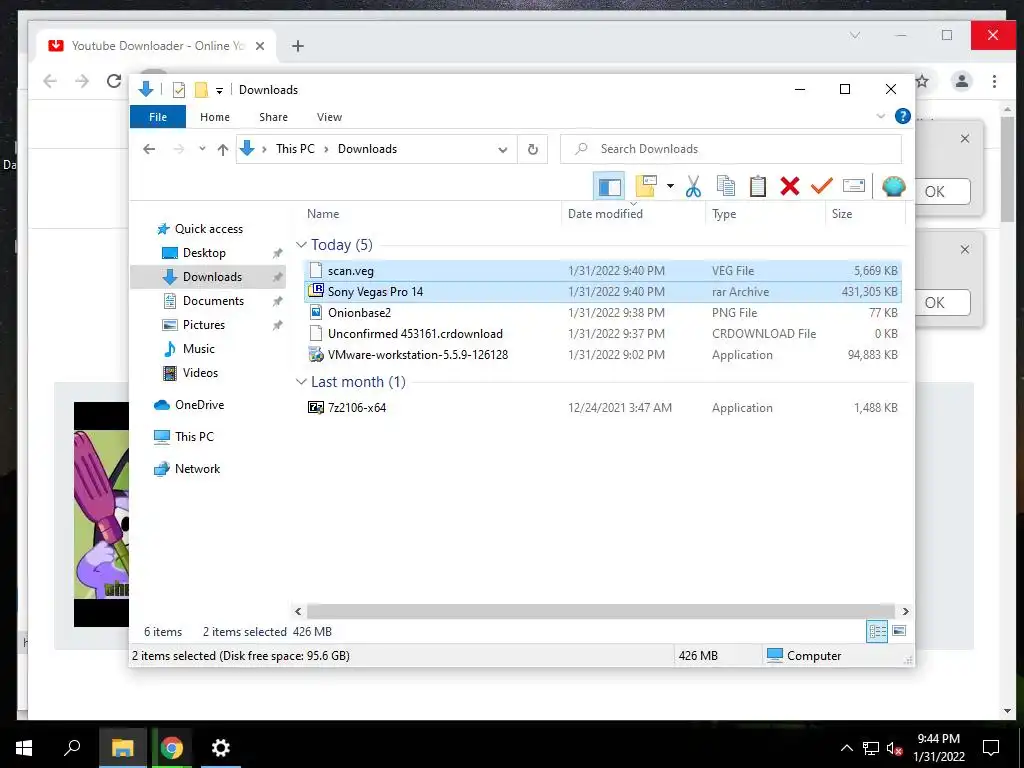Screen dimensions: 1024x768
Task: Open the Explorer help question mark icon
Action: coord(903,116)
